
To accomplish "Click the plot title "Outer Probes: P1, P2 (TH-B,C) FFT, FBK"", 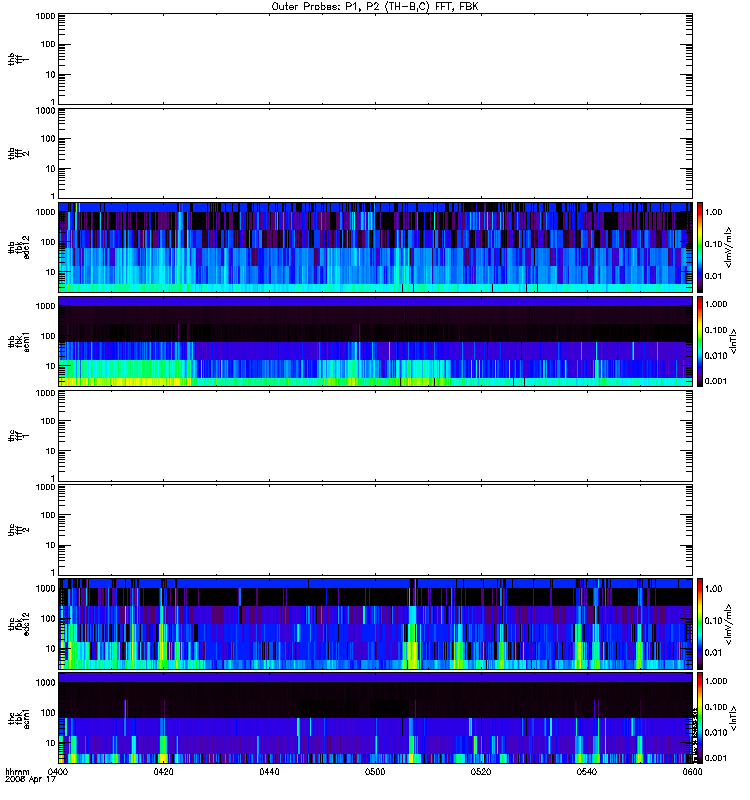I will [375, 7].
